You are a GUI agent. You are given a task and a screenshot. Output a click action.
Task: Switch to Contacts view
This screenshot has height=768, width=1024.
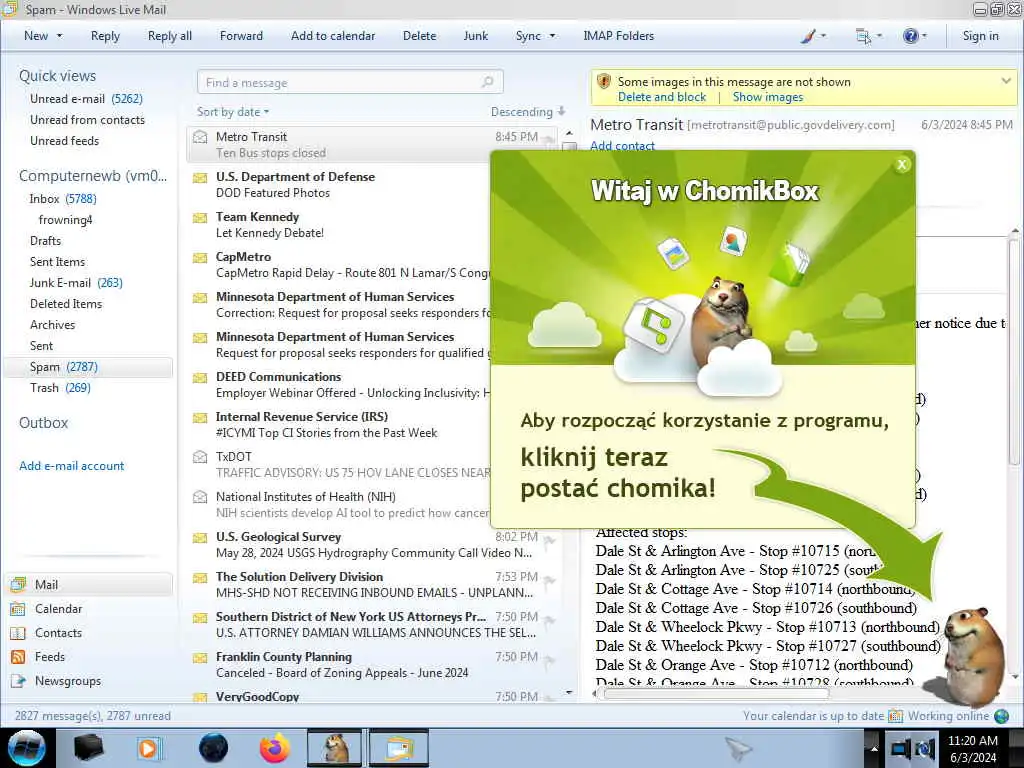[46, 633]
